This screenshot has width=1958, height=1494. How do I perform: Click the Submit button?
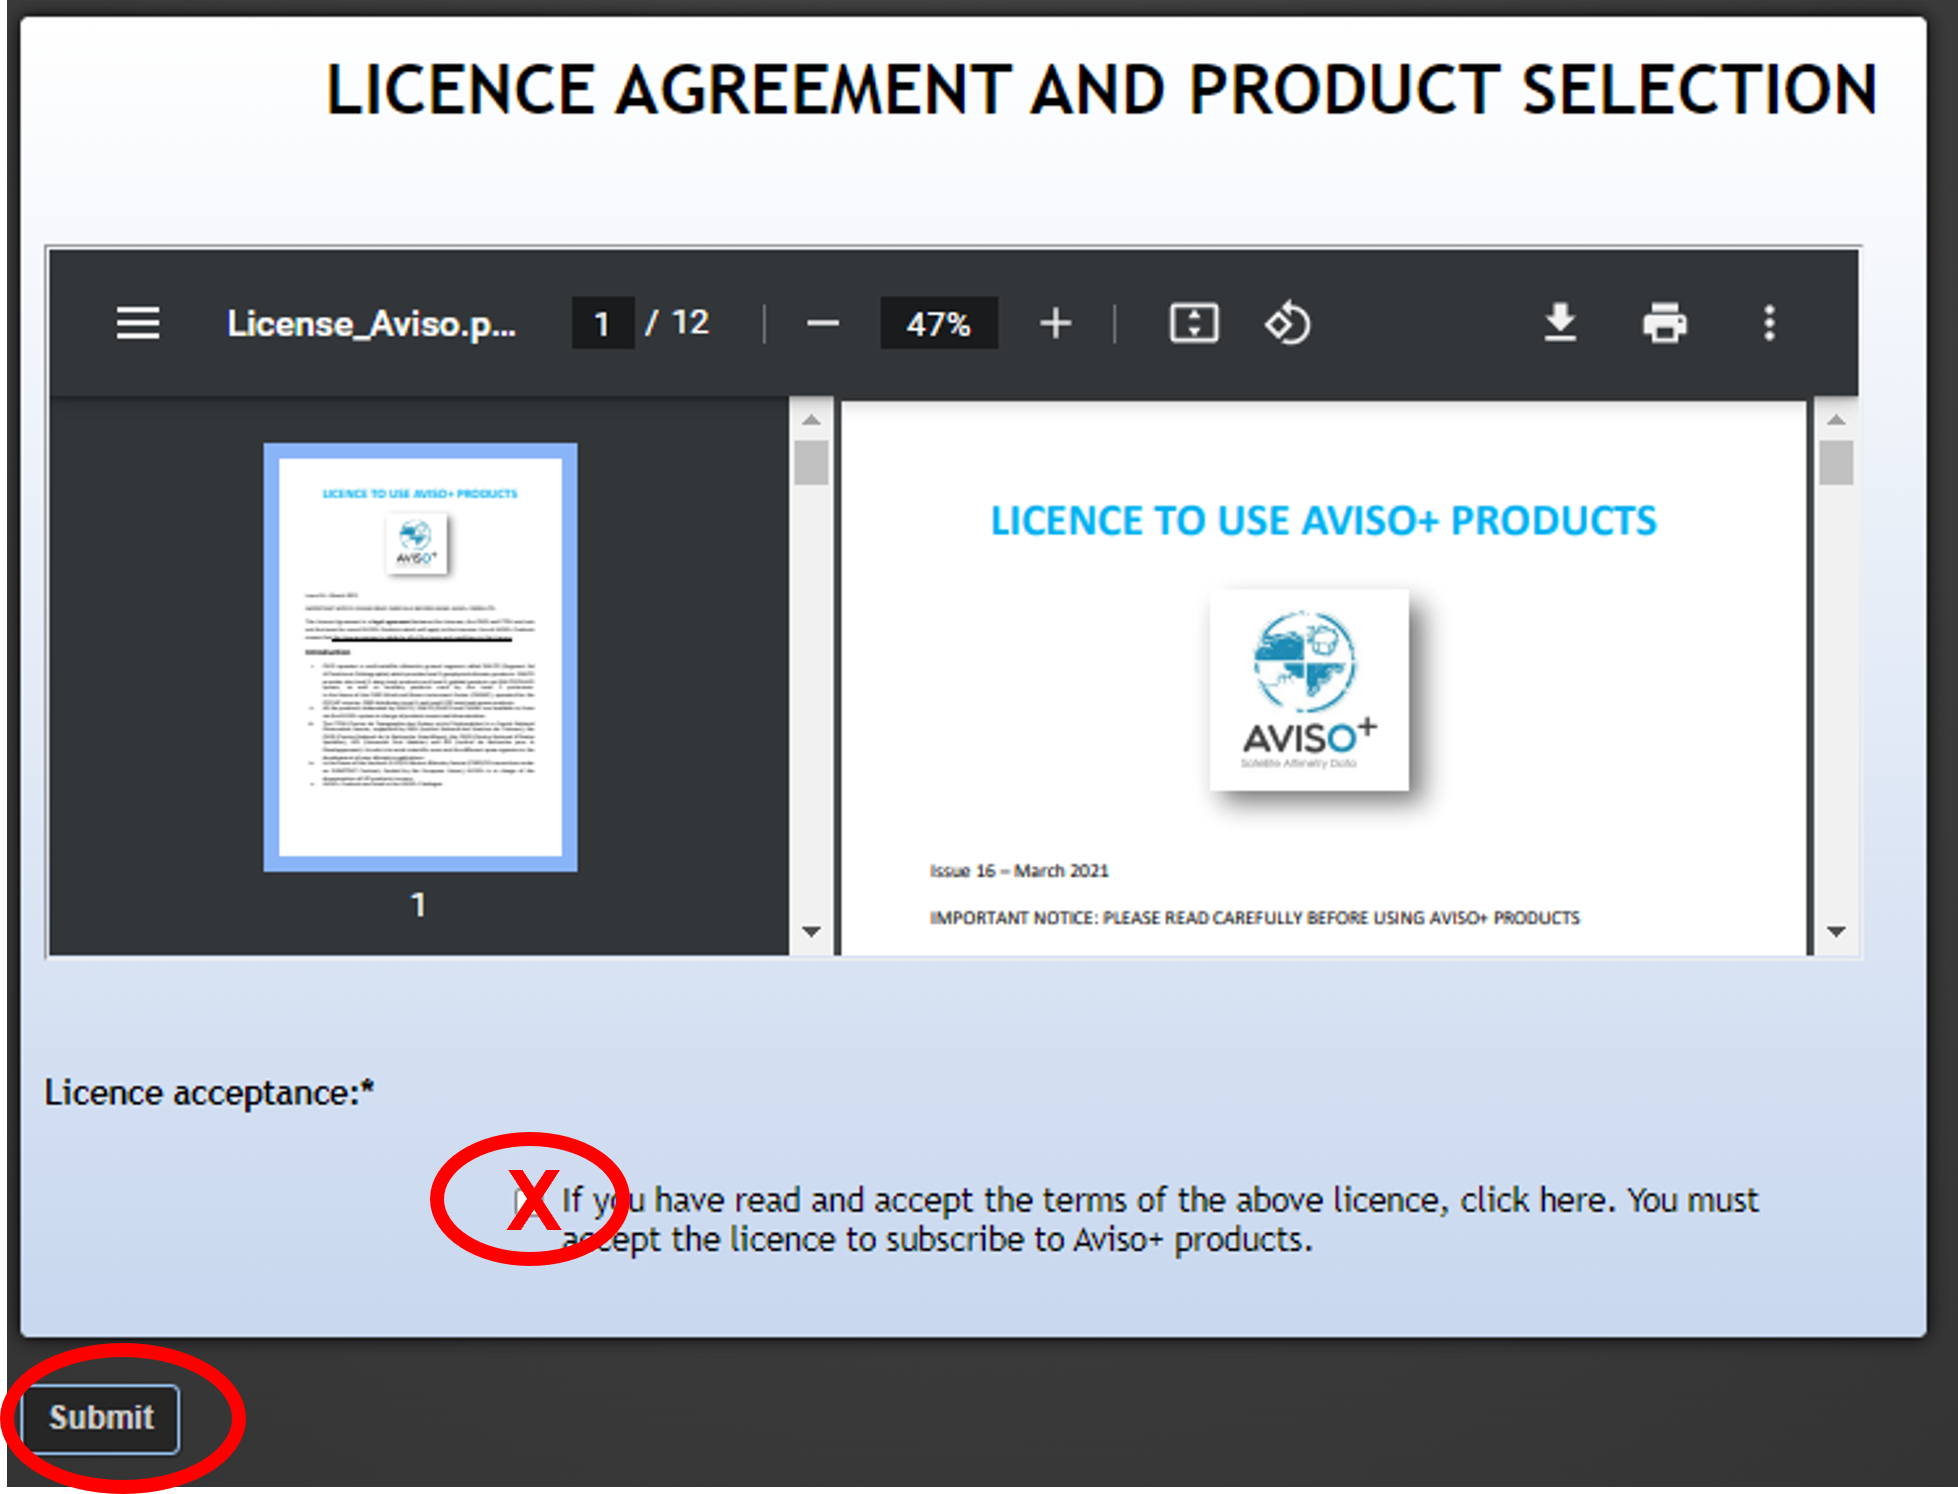point(101,1418)
